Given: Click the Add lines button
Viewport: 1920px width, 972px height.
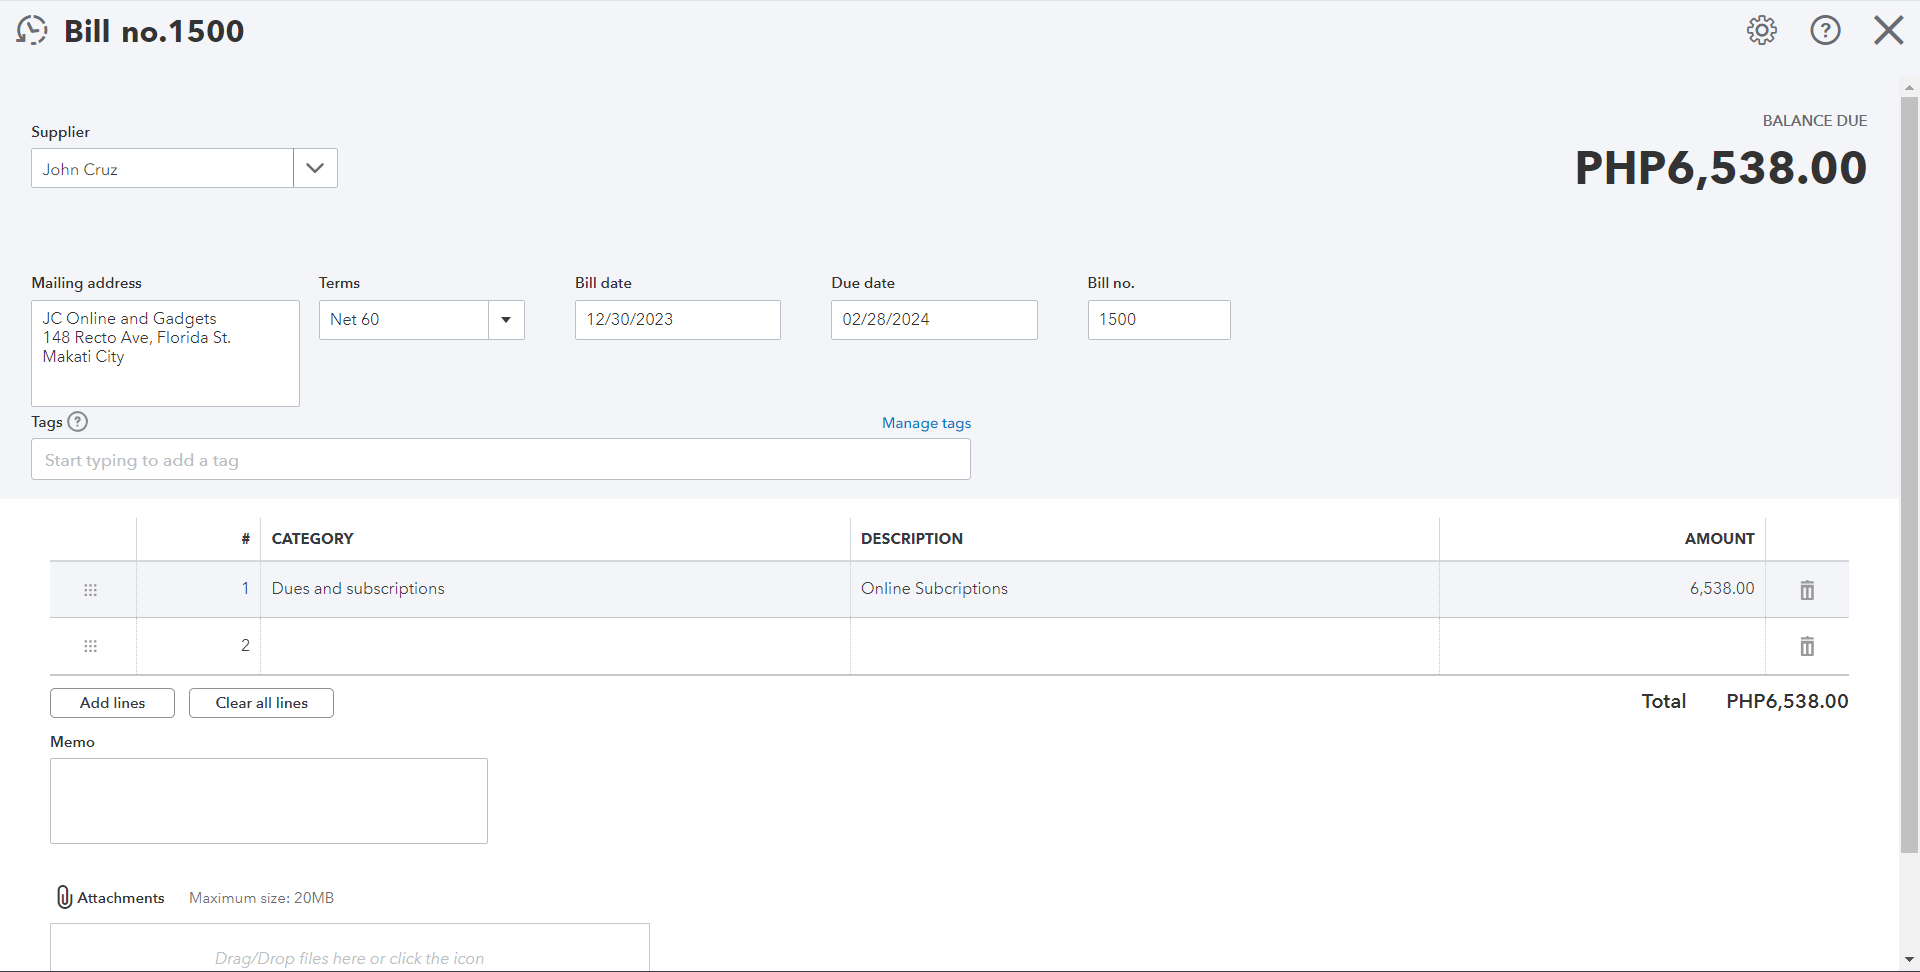Looking at the screenshot, I should (112, 703).
